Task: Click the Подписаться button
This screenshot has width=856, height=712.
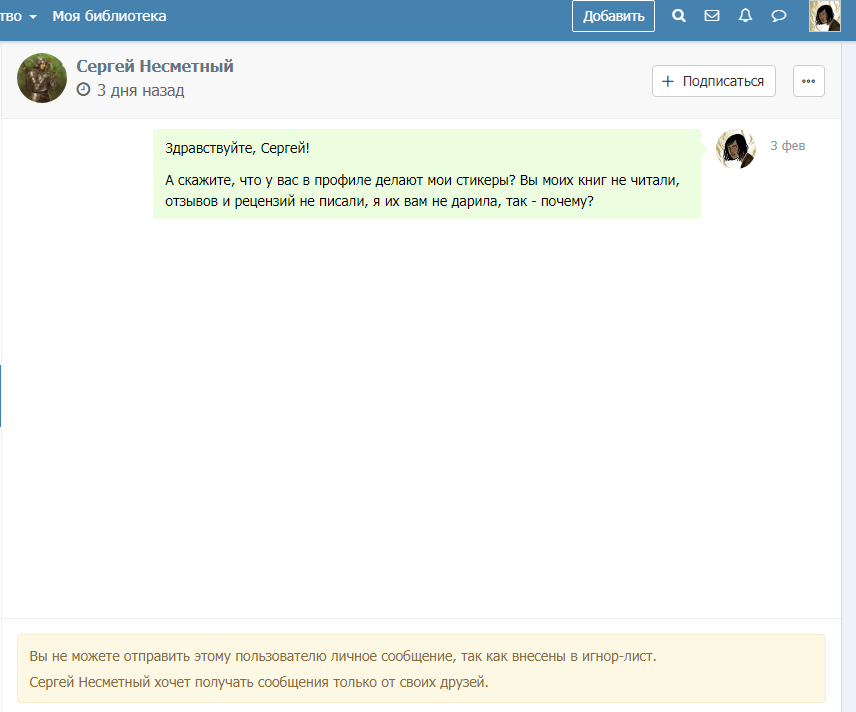Action: 713,81
